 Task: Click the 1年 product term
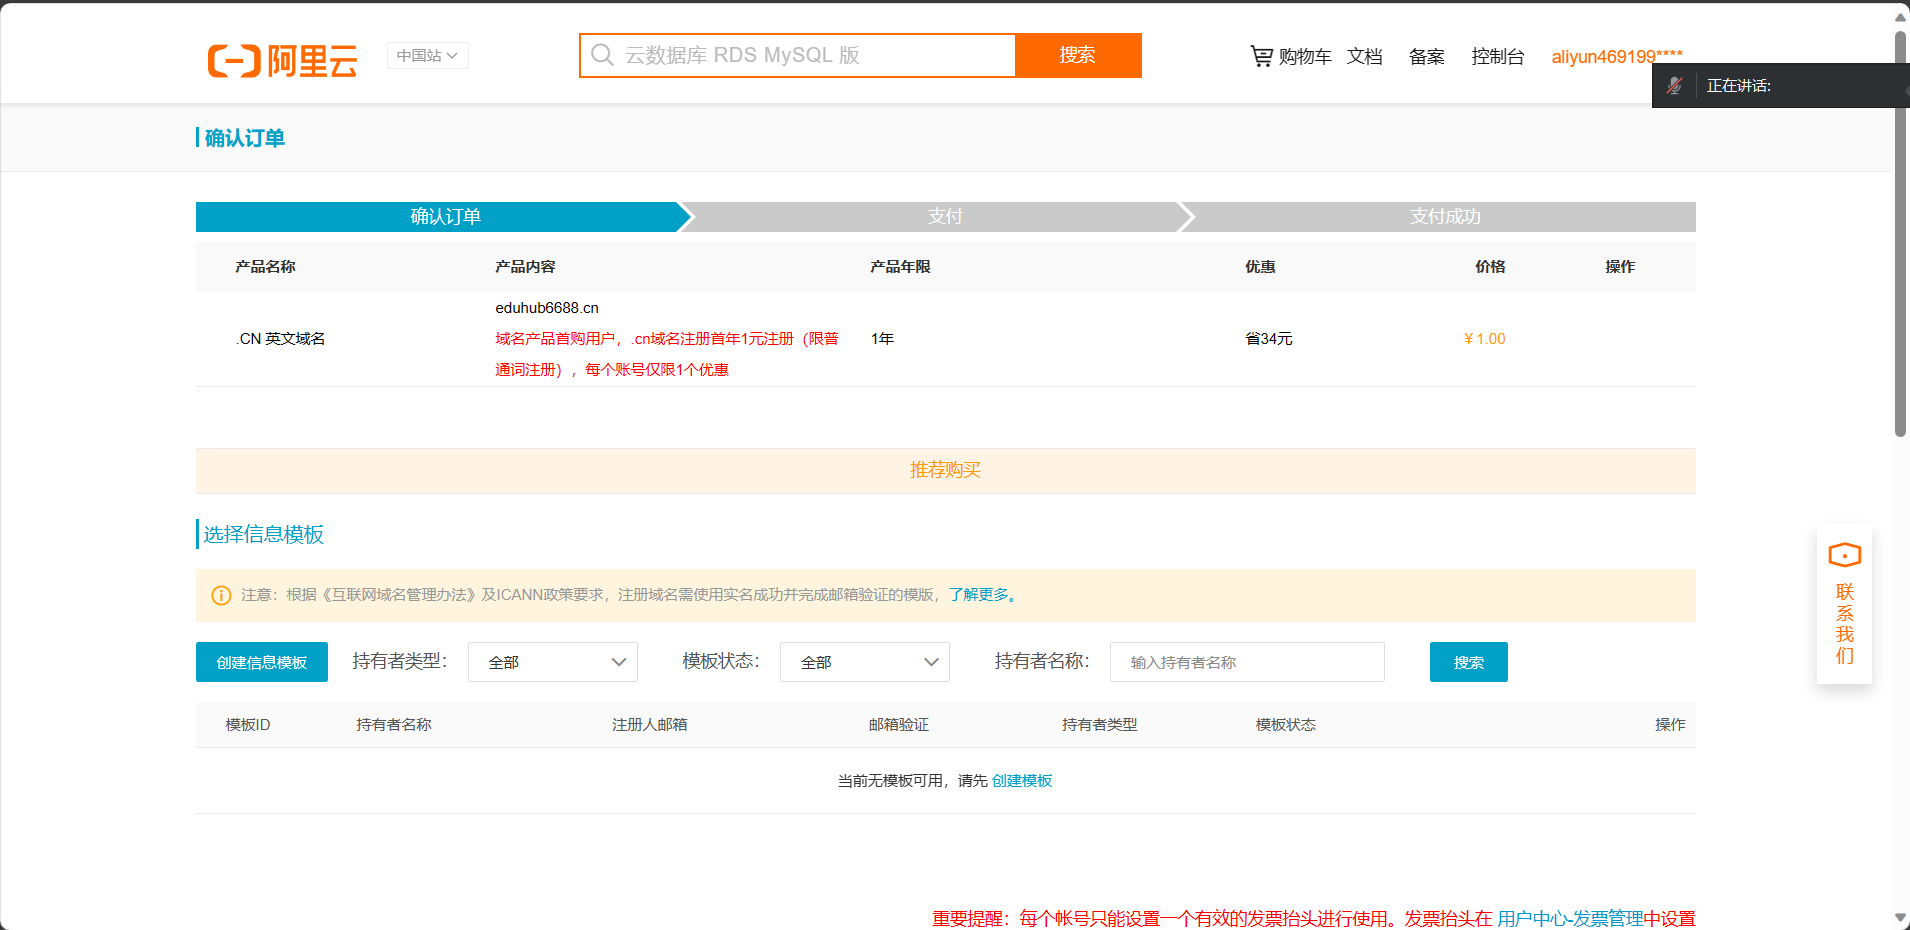(882, 339)
